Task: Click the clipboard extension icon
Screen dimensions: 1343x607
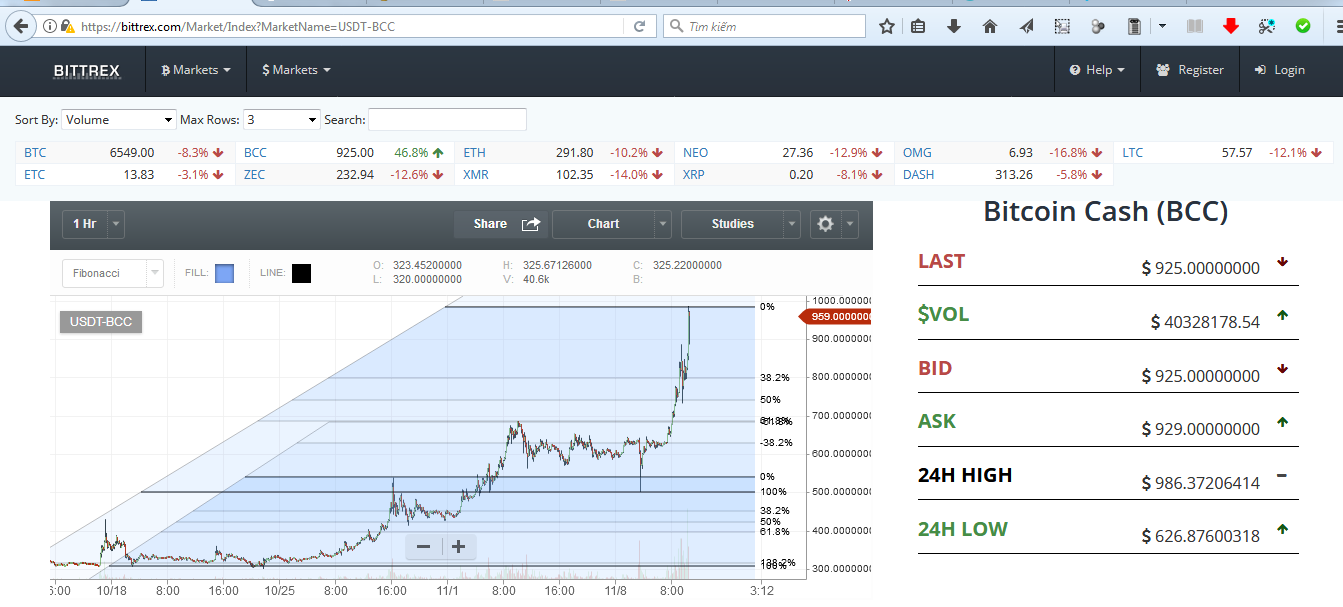Action: [x=1134, y=26]
